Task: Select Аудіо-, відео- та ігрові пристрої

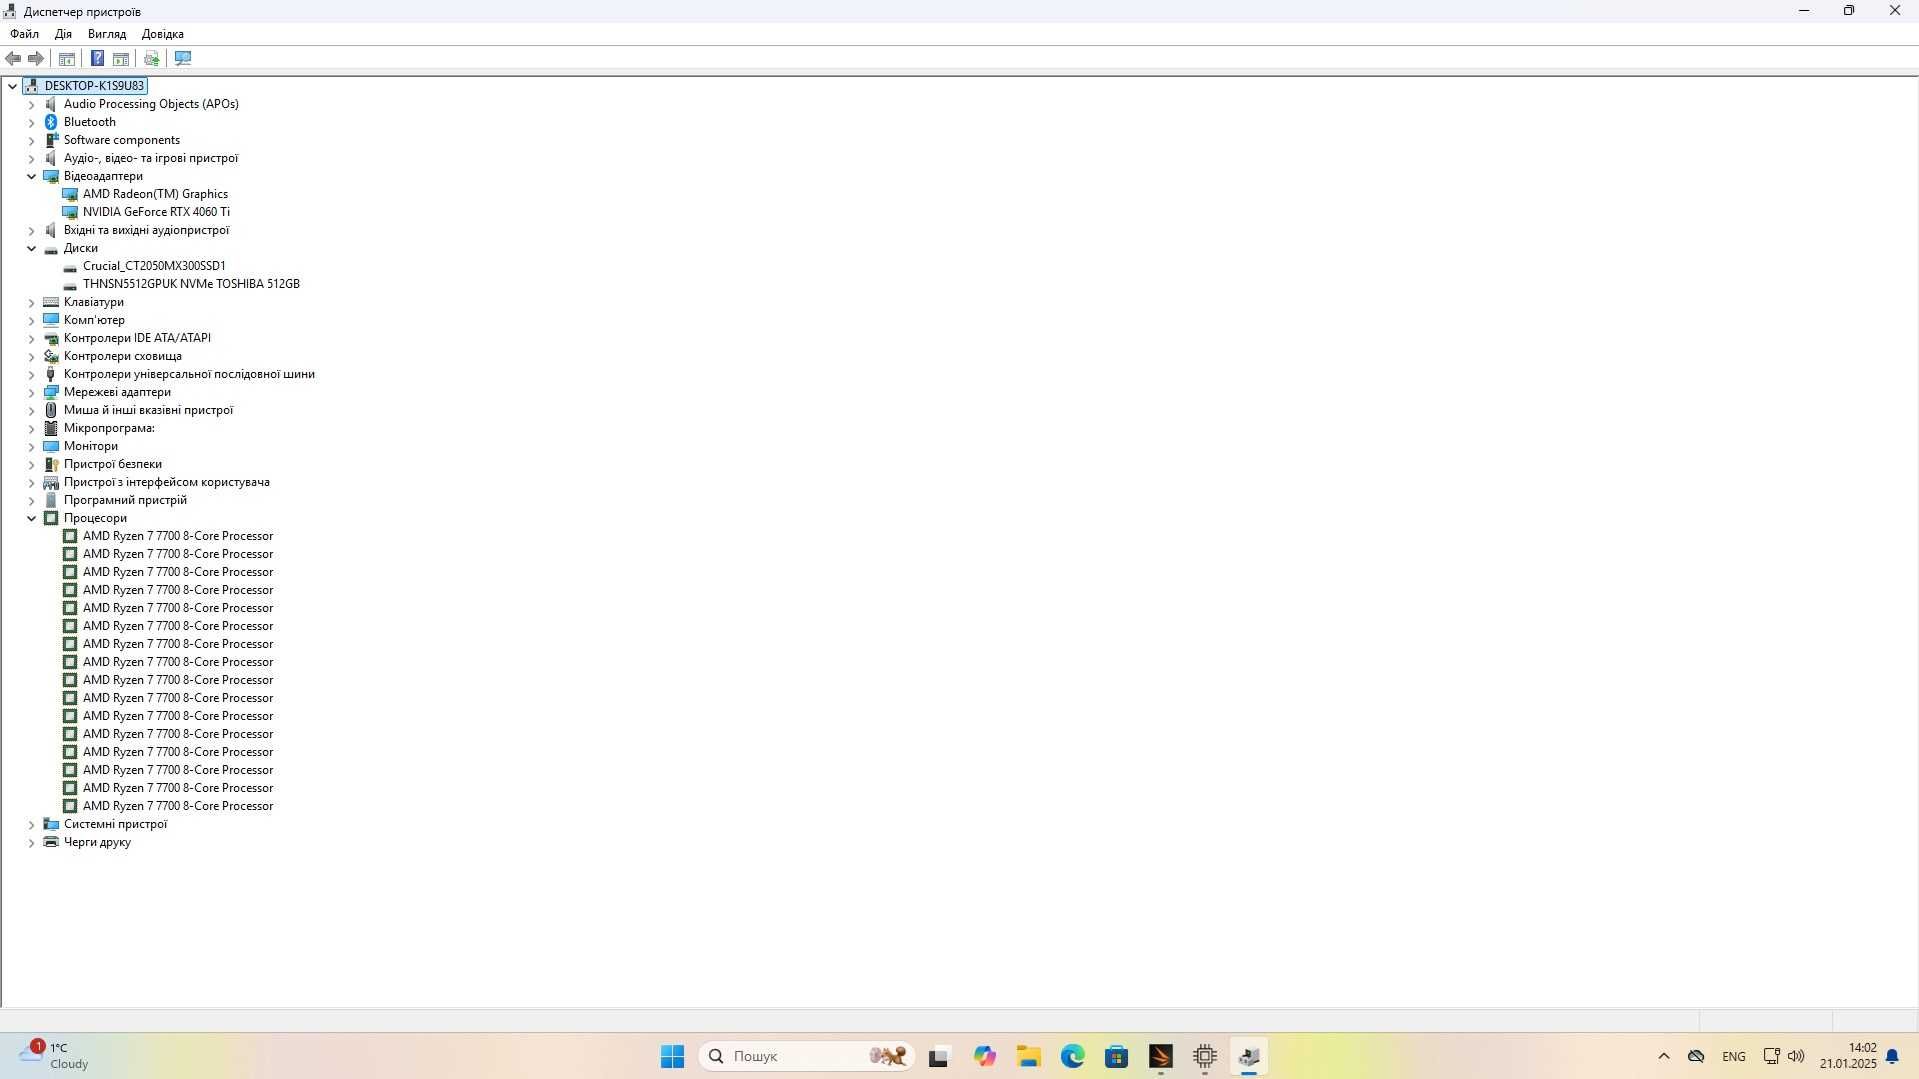Action: [x=151, y=158]
